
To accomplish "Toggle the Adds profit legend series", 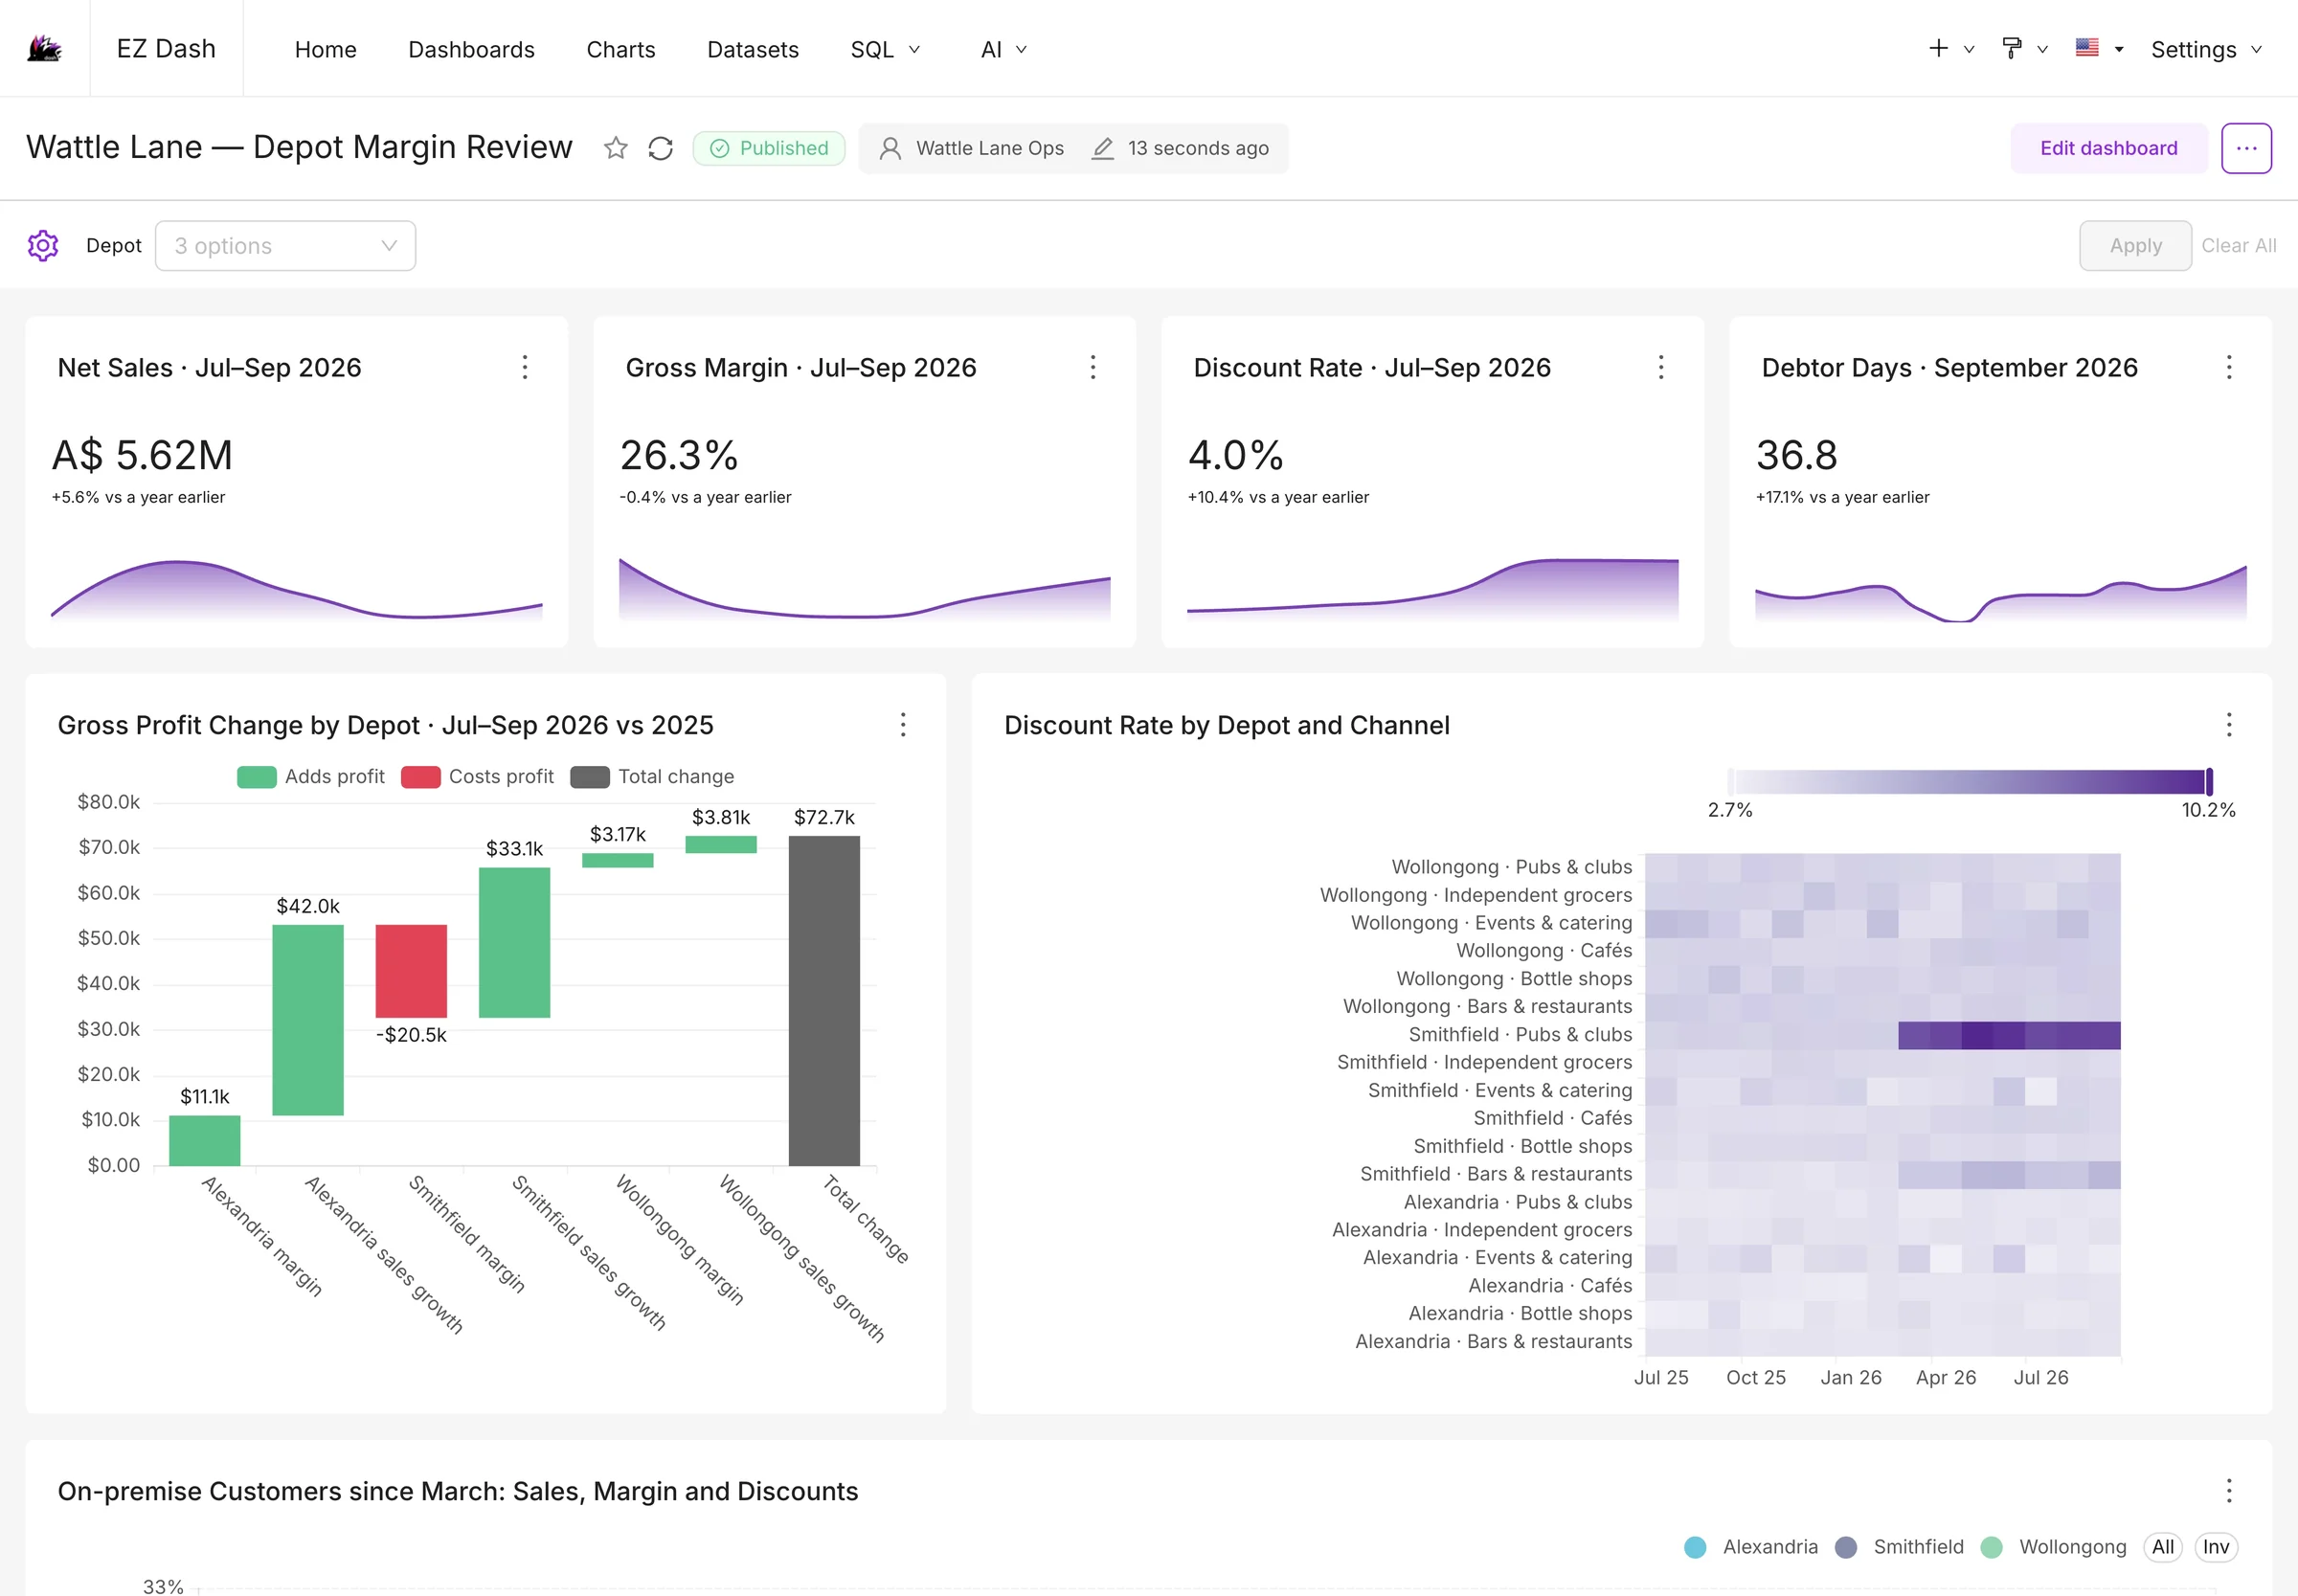I will click(311, 776).
